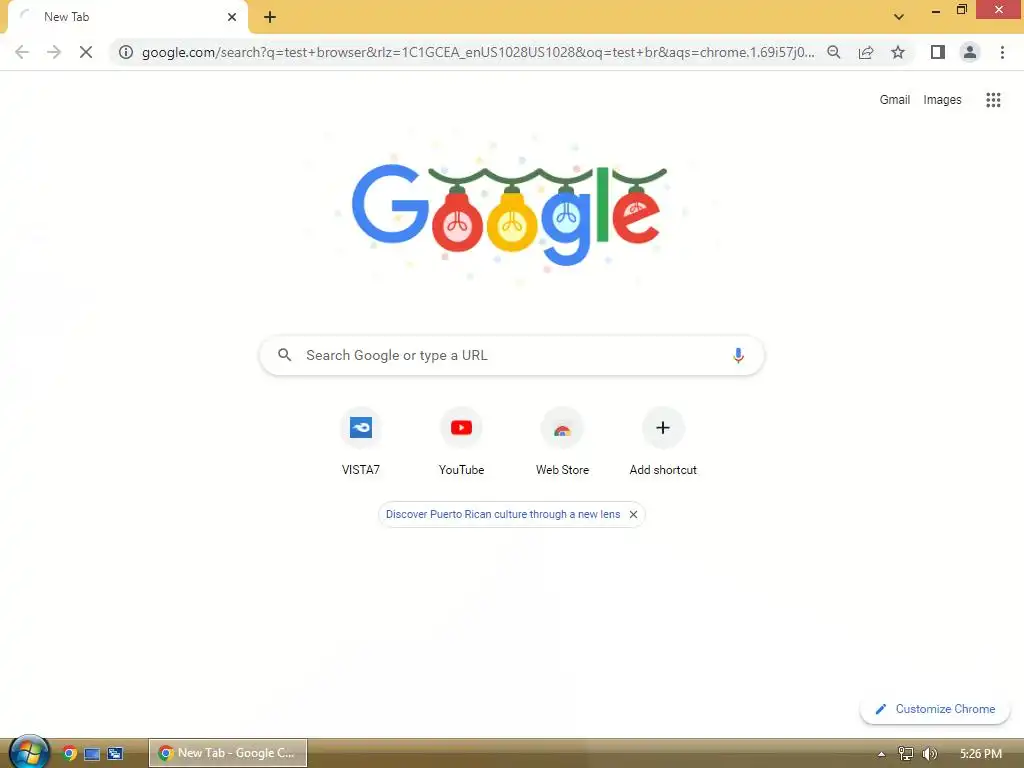
Task: Bookmark this tab with the star
Action: tap(898, 52)
